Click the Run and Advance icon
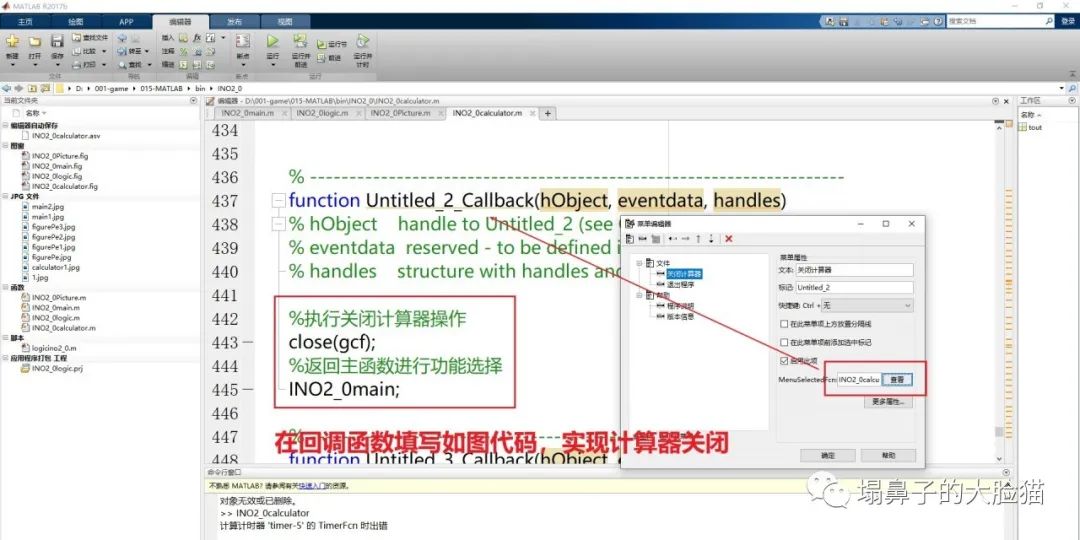 pos(300,41)
